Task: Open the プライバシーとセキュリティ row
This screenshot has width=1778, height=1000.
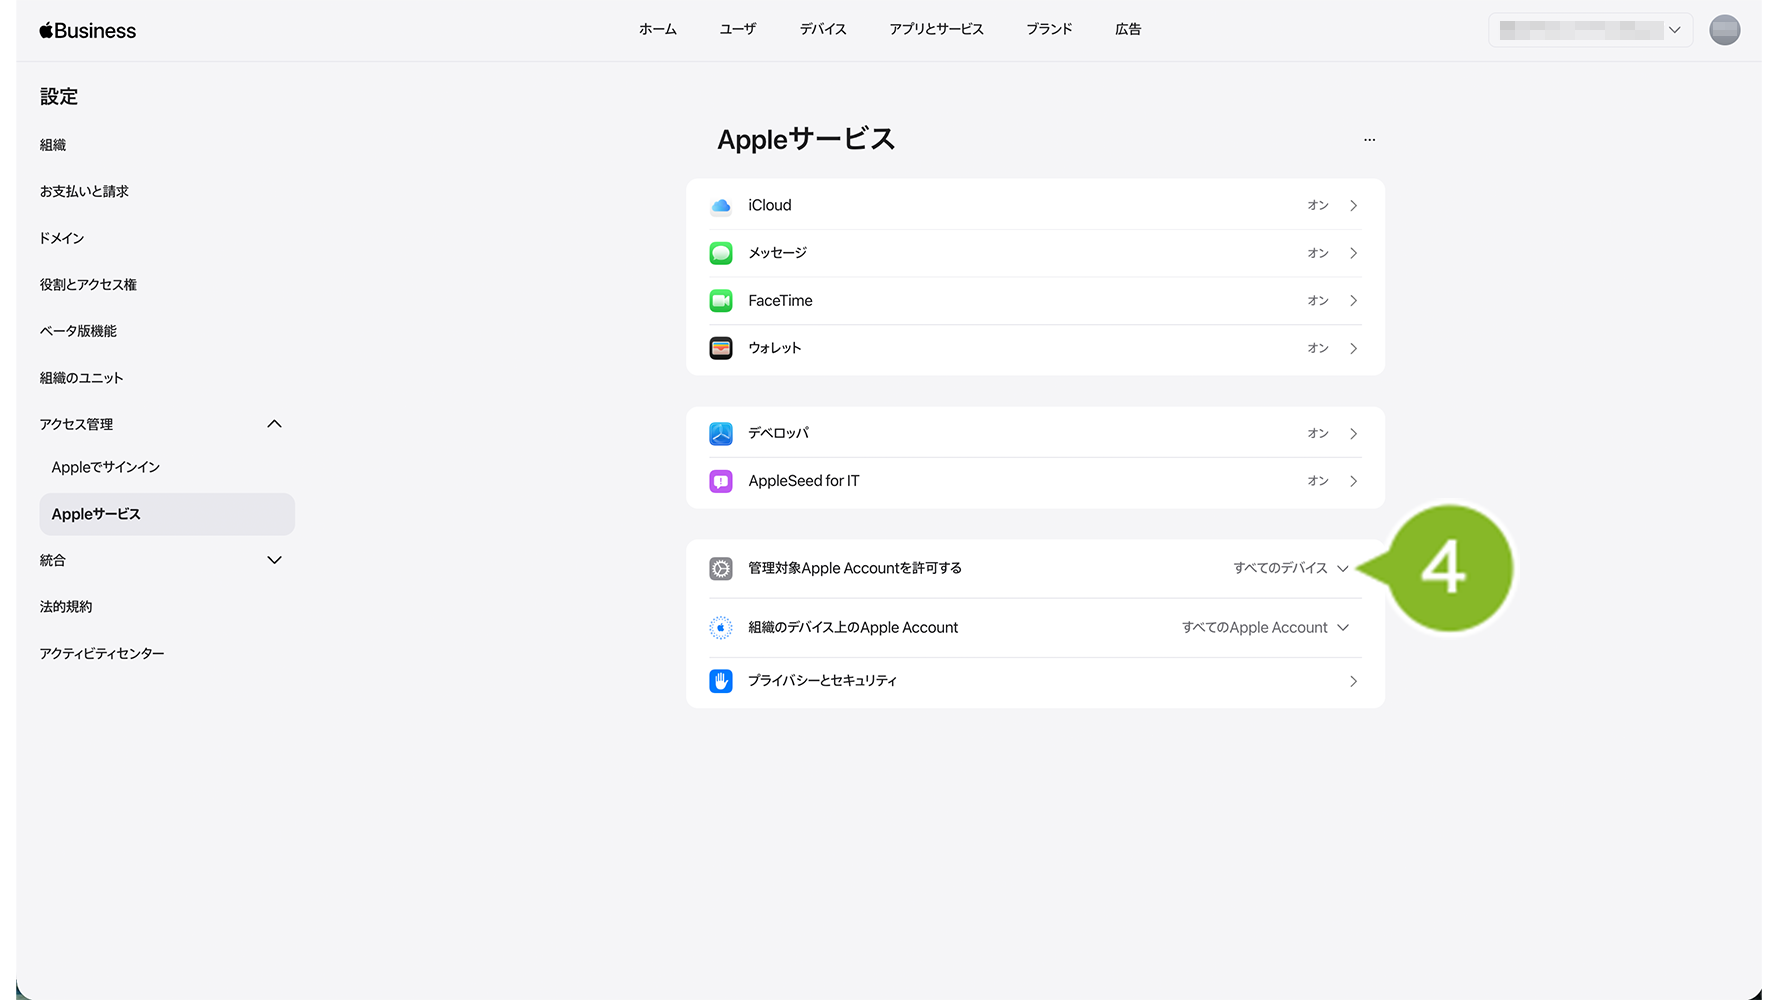Action: point(1035,681)
